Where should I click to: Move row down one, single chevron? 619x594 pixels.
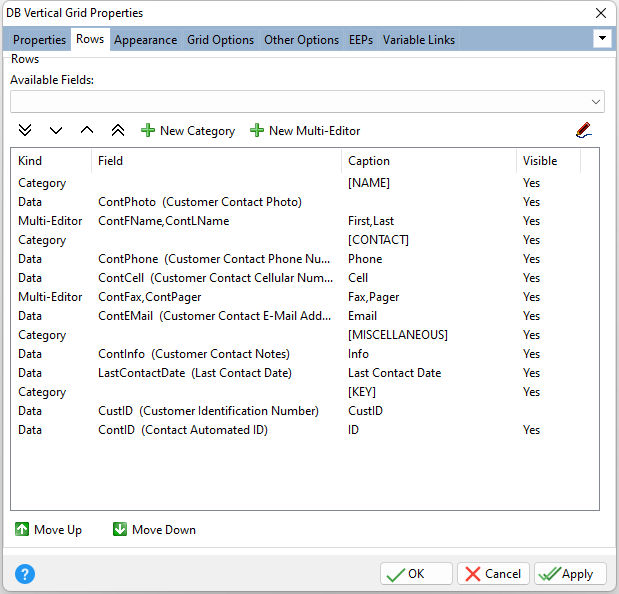[x=56, y=130]
